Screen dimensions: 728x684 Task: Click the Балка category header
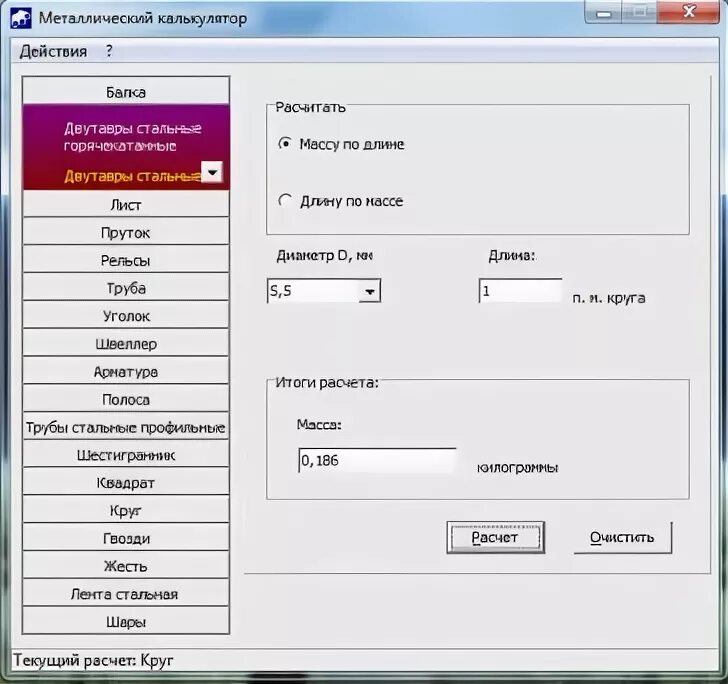click(126, 92)
